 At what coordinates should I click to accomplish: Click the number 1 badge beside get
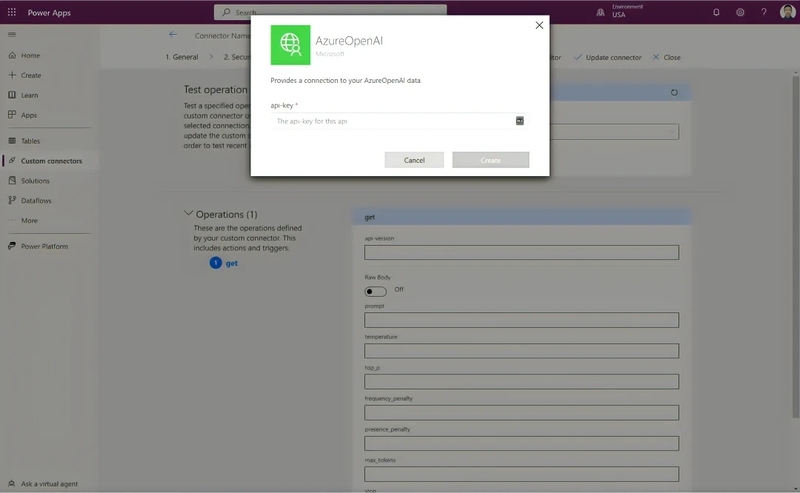click(x=215, y=263)
